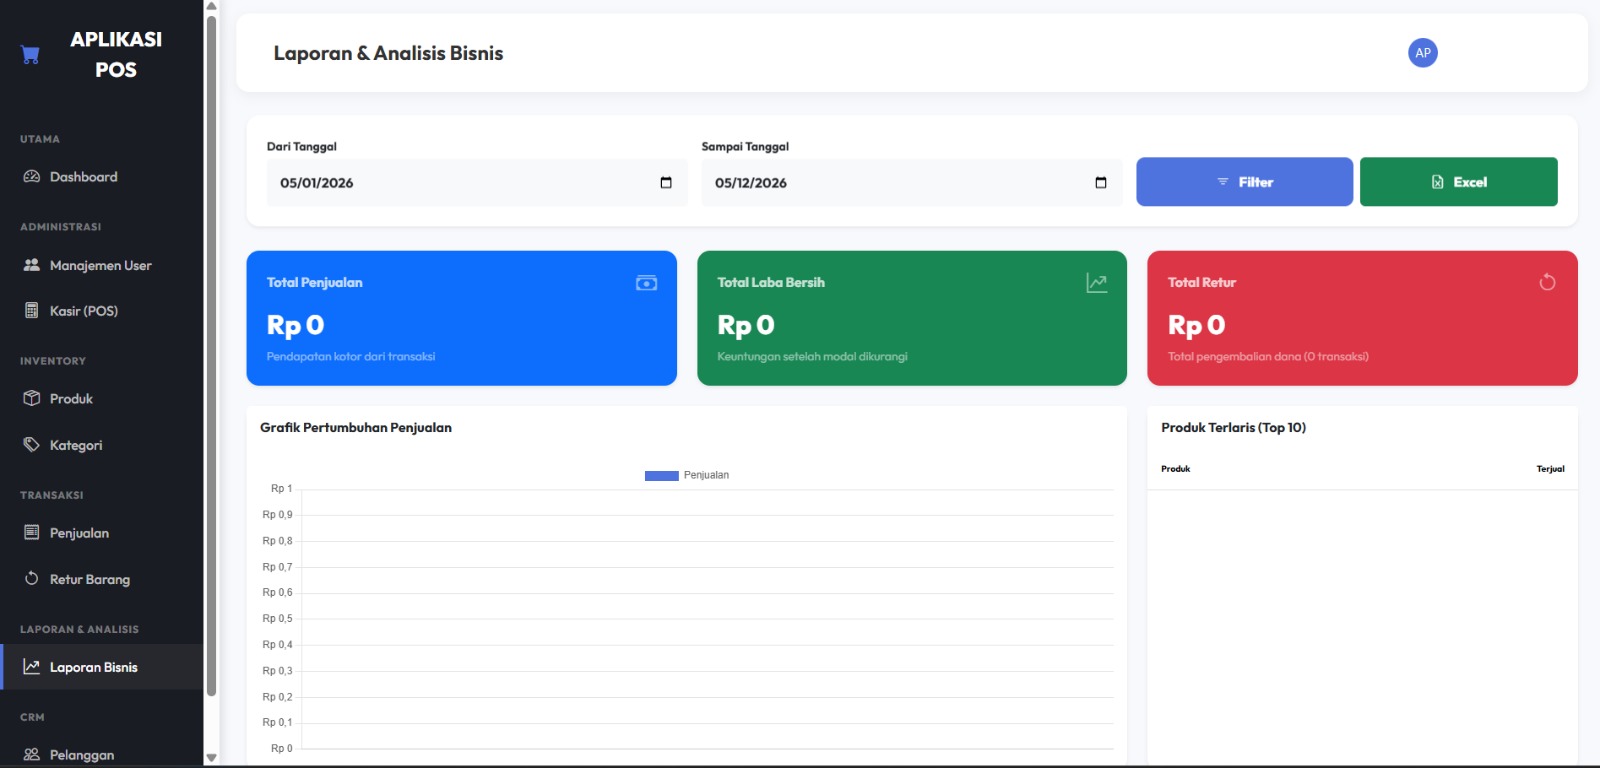Click the Penjualan legend label
This screenshot has height=768, width=1600.
tap(706, 475)
